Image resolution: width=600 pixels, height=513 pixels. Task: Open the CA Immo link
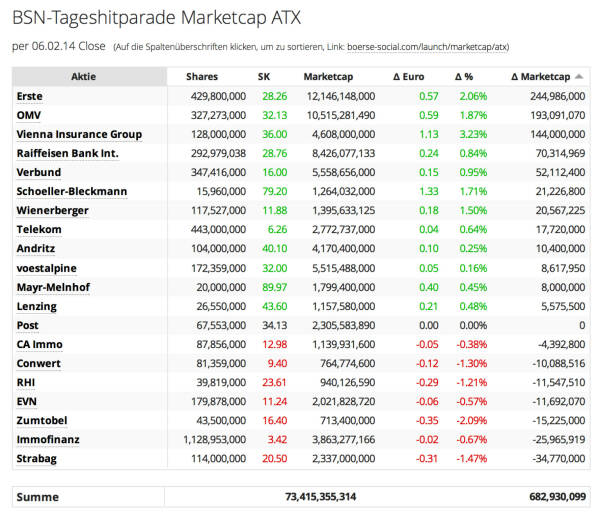[x=40, y=344]
